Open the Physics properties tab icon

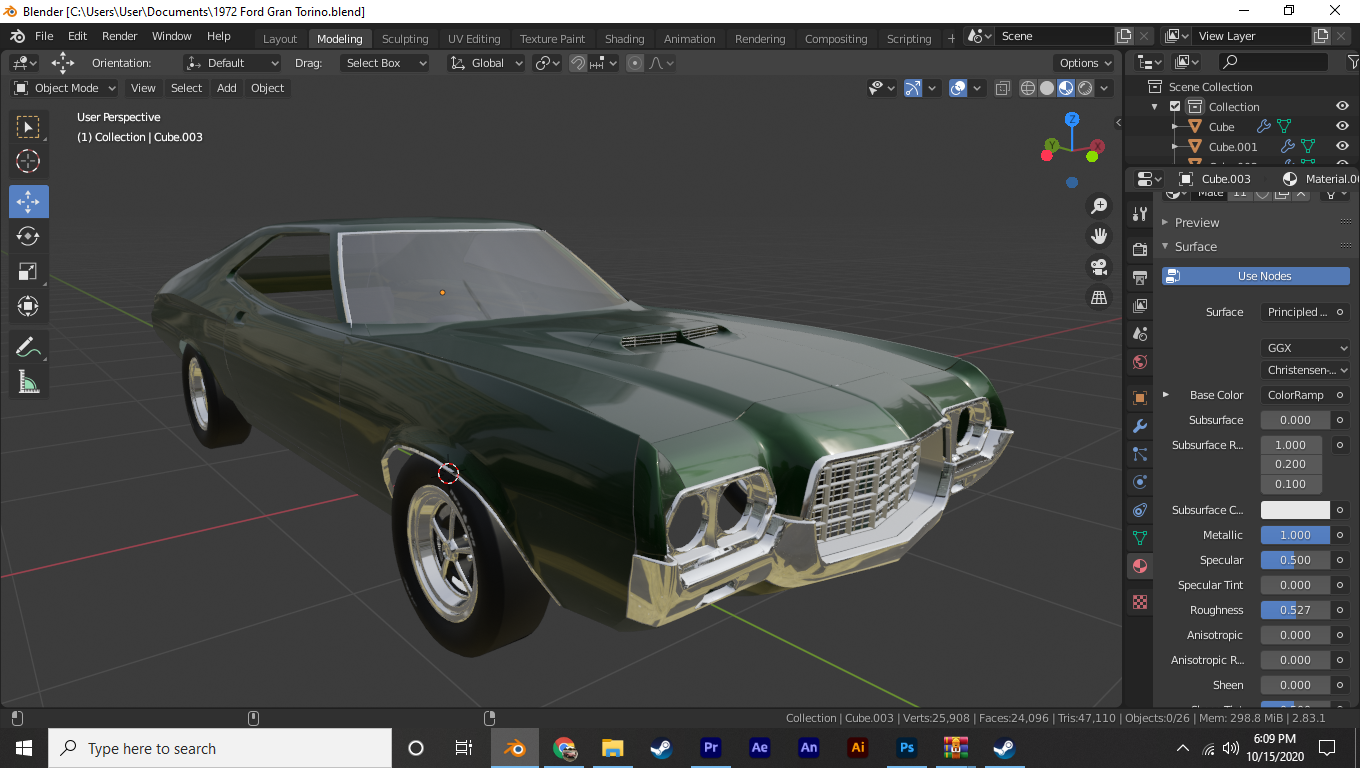pos(1139,482)
